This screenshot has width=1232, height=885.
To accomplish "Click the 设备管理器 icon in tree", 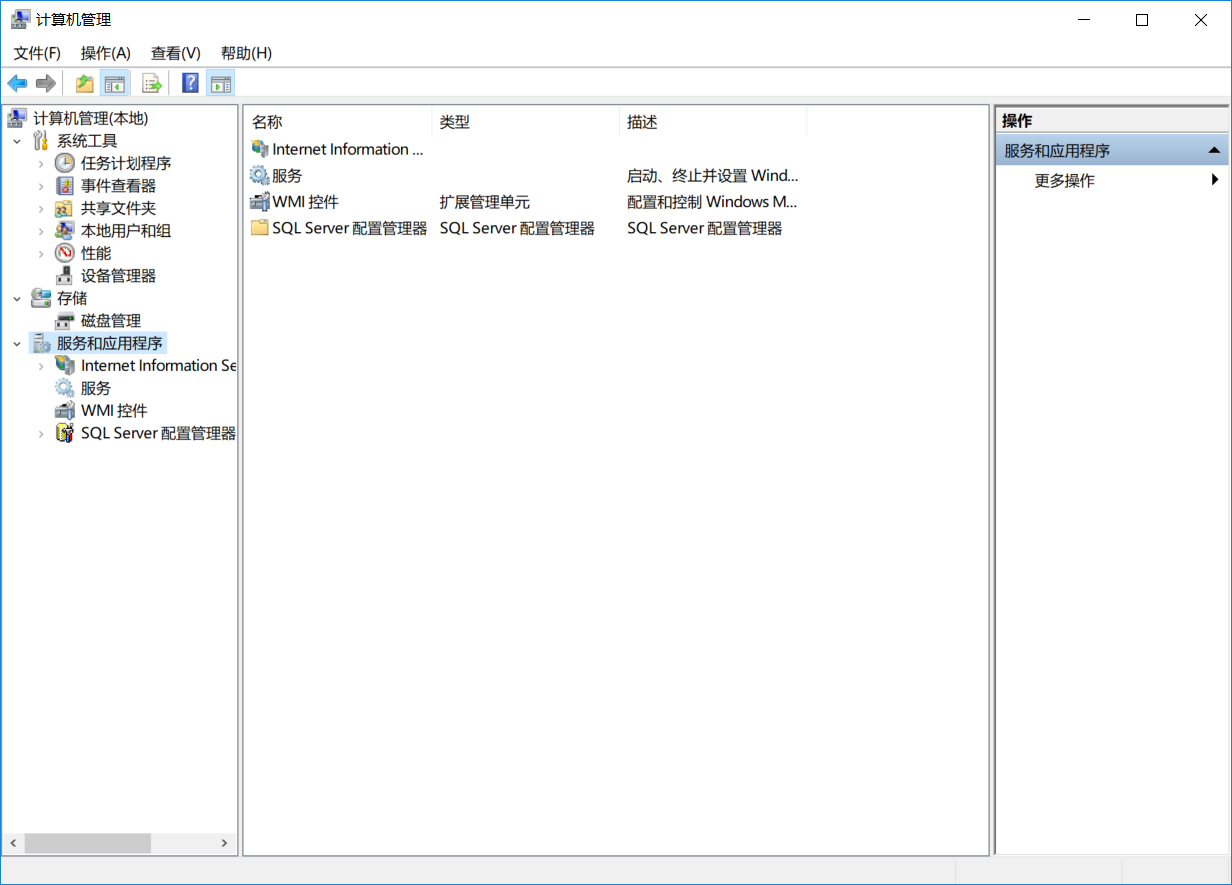I will coord(65,276).
